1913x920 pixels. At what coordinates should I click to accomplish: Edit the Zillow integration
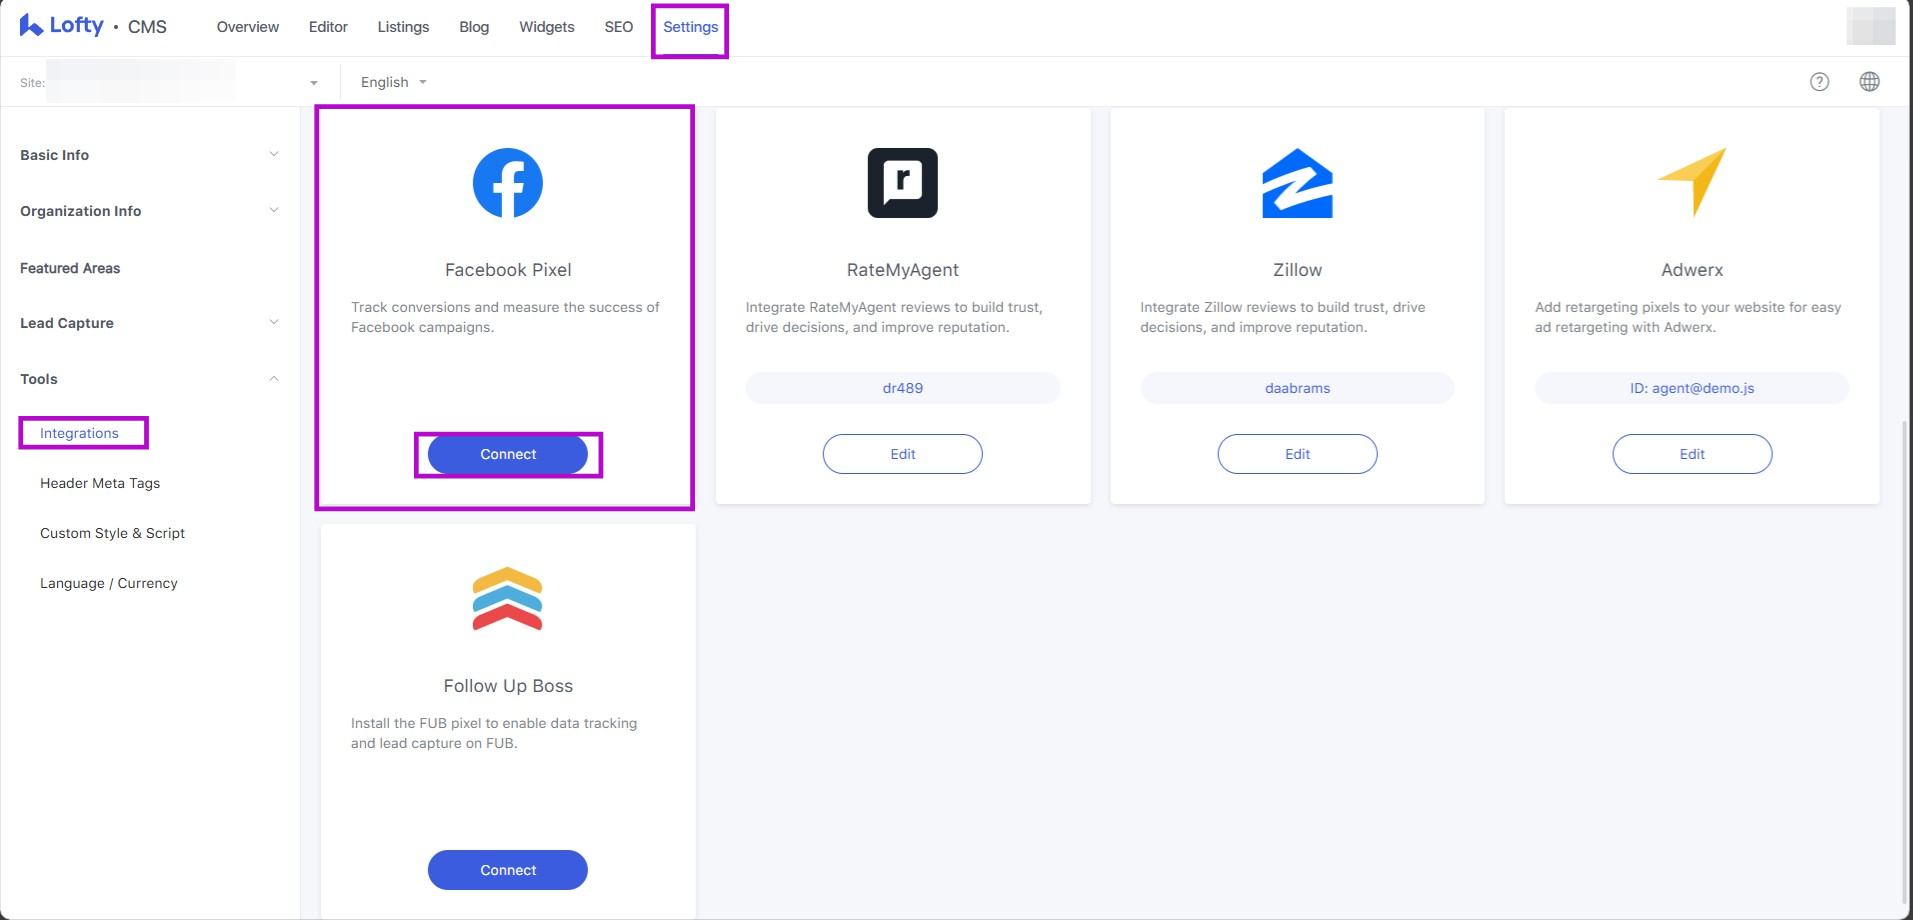coord(1297,454)
